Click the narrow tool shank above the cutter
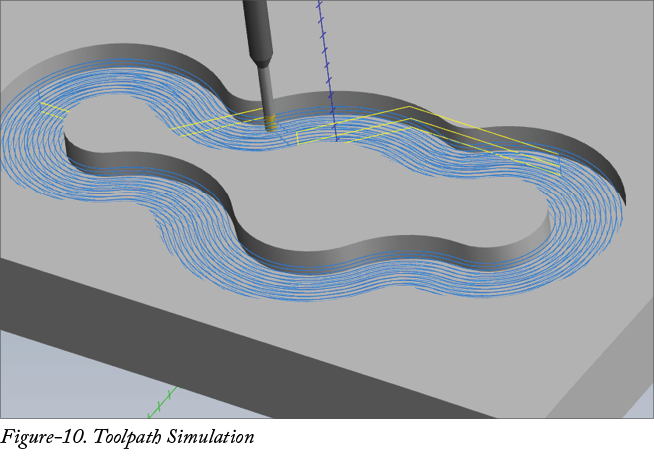Viewport: 654px width, 460px height. (x=265, y=88)
